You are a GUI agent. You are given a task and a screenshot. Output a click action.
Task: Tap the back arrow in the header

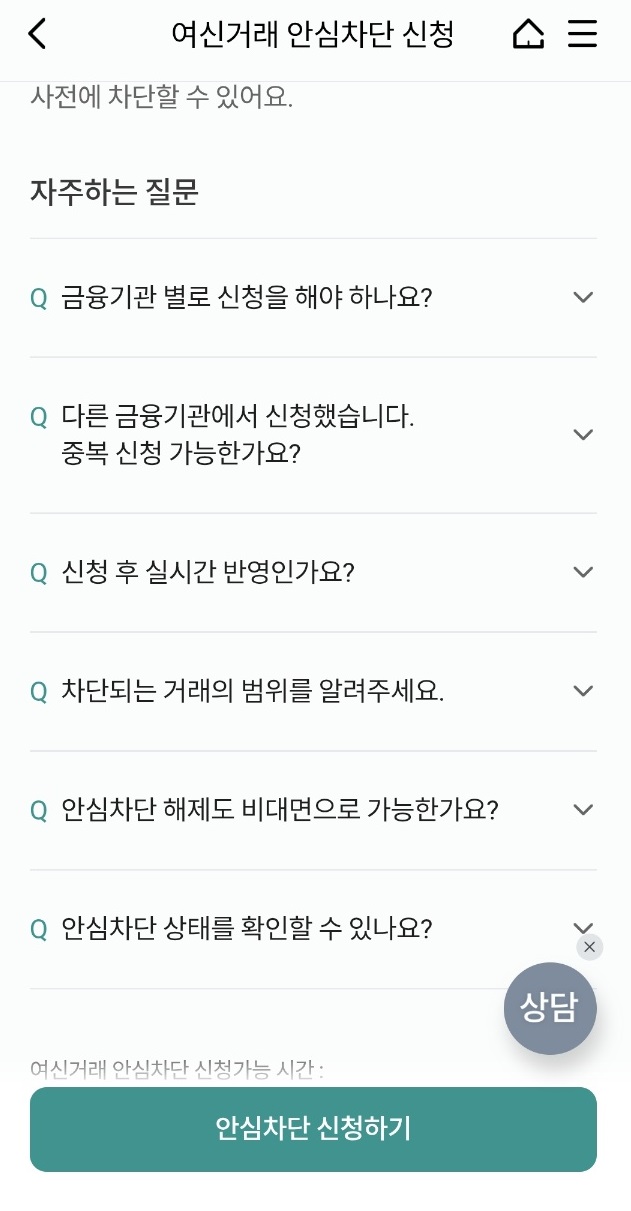35,33
